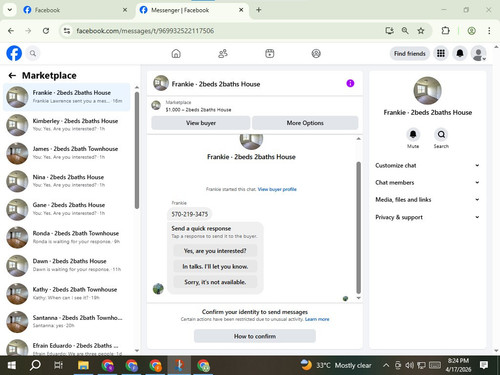Open the Friends icon in top navigation
This screenshot has width=500, height=375.
coord(223,53)
